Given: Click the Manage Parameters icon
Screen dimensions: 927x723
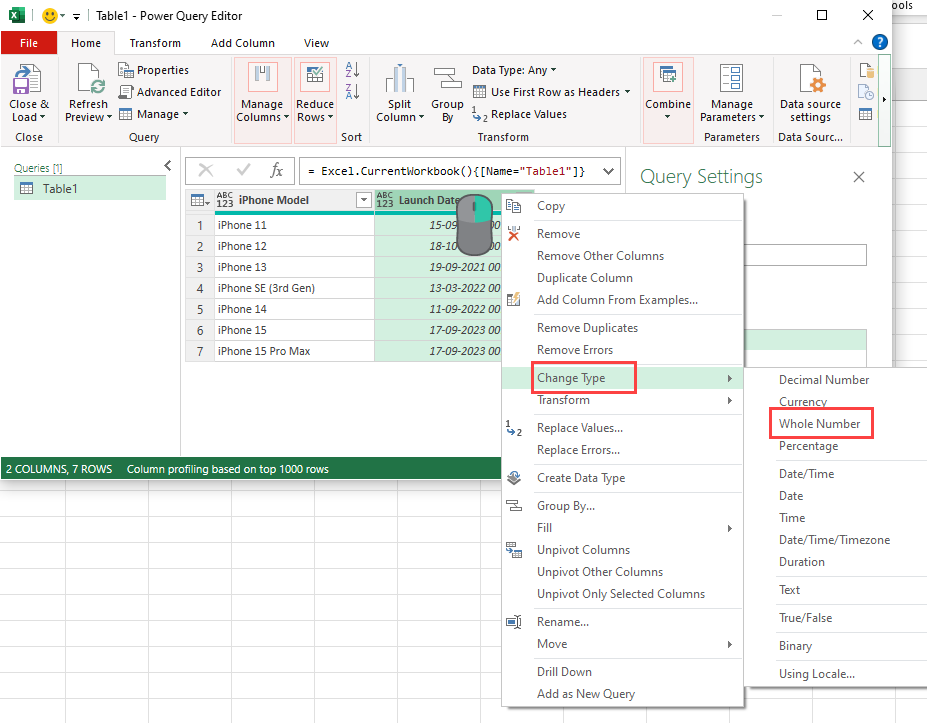Looking at the screenshot, I should pos(731,78).
